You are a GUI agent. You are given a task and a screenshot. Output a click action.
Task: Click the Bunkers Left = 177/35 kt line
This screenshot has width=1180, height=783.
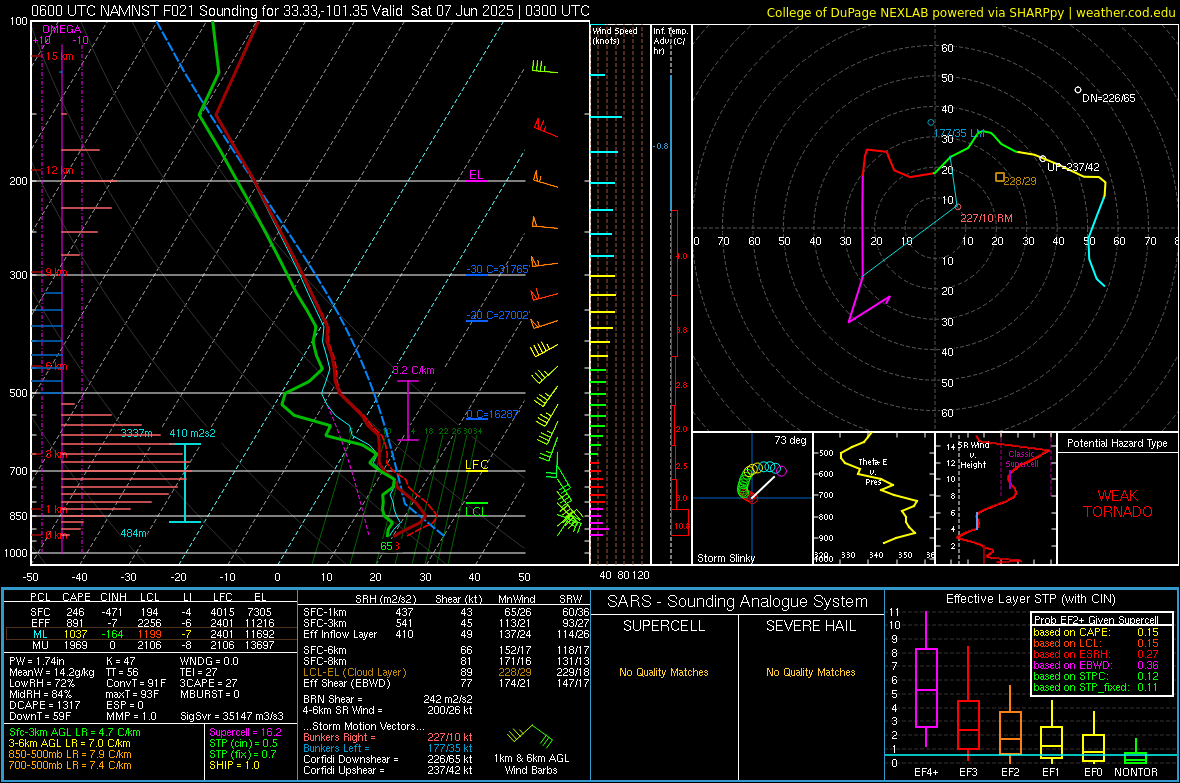pos(388,748)
